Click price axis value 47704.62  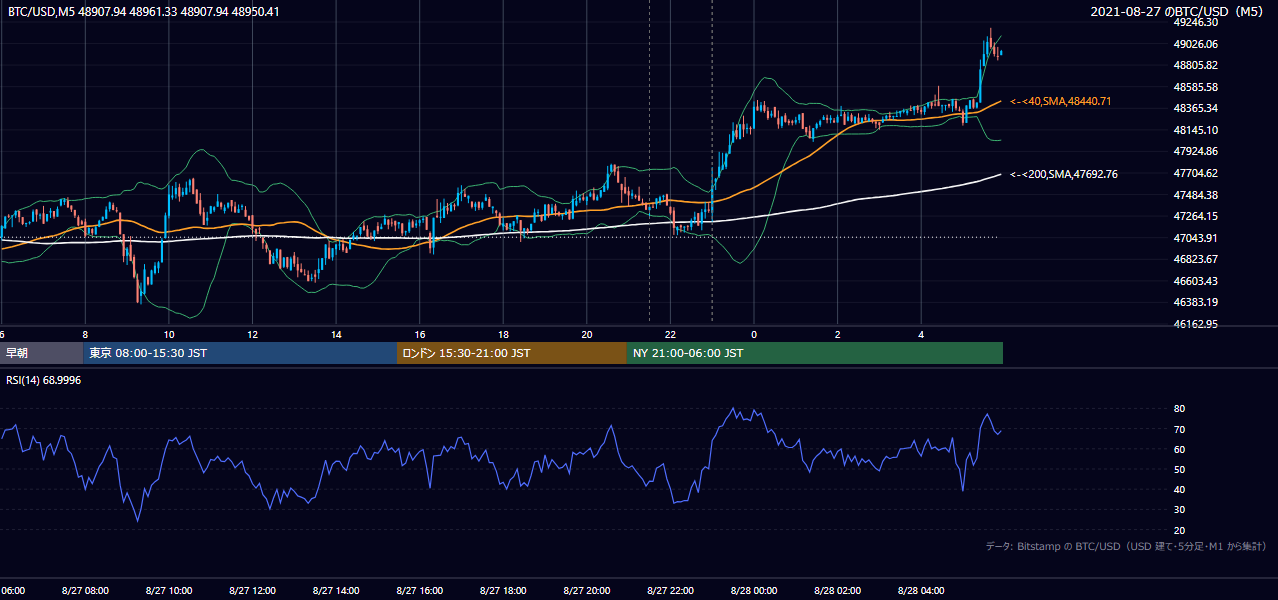[1195, 173]
